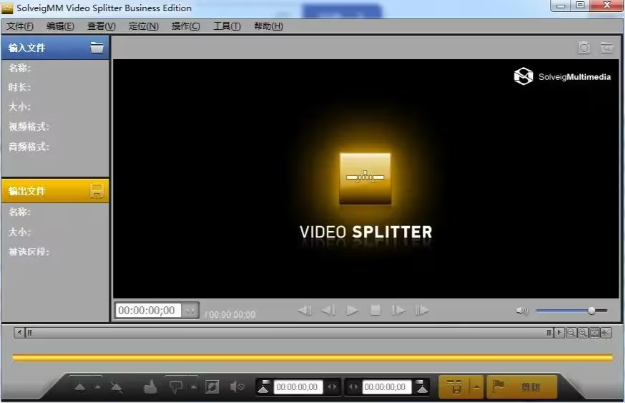This screenshot has width=625, height=403.
Task: Click the Video Splitter title bar icon
Action: 7,8
